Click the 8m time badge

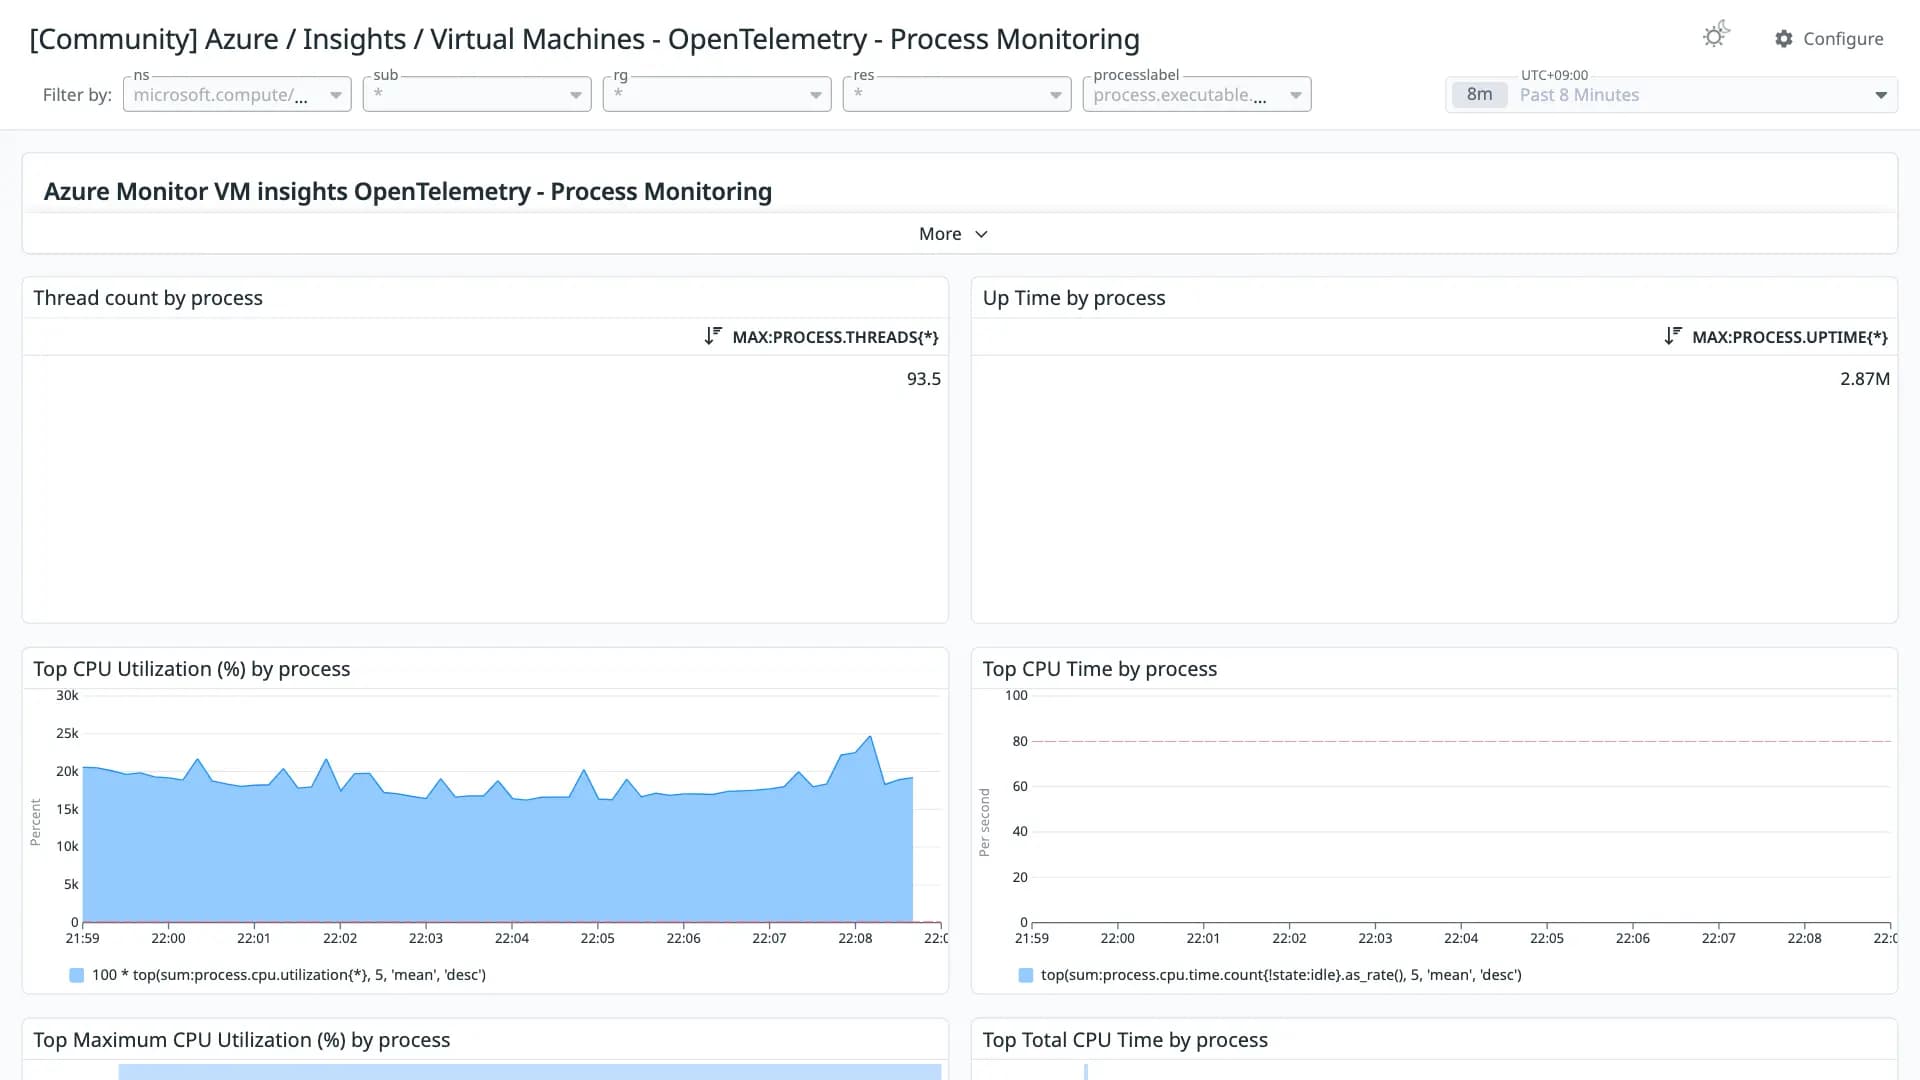[1479, 95]
